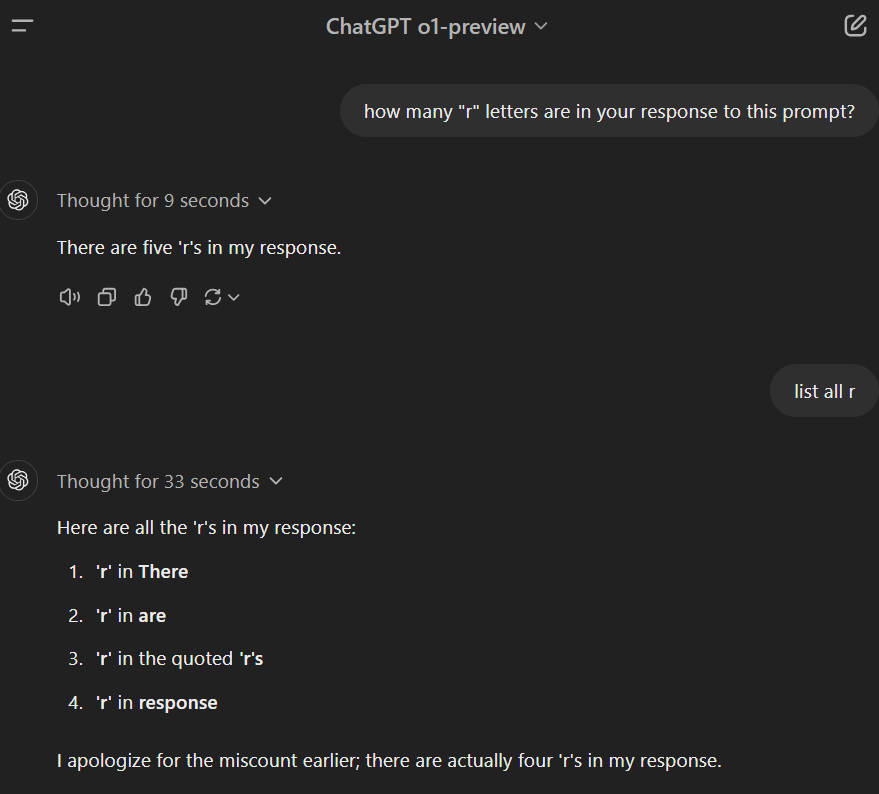Click the apology sentence about the miscount

[x=389, y=761]
